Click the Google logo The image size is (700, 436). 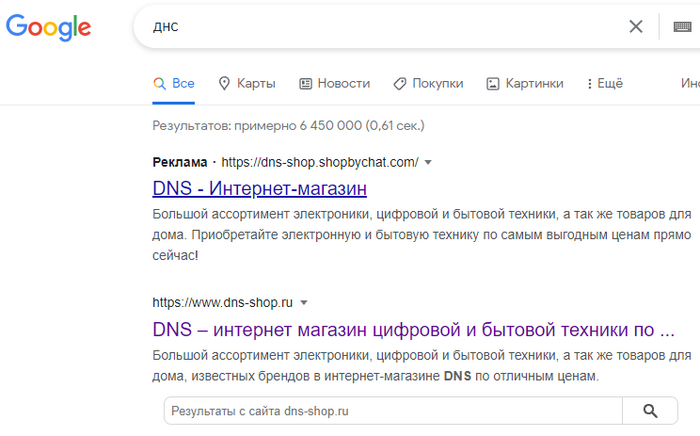(48, 27)
